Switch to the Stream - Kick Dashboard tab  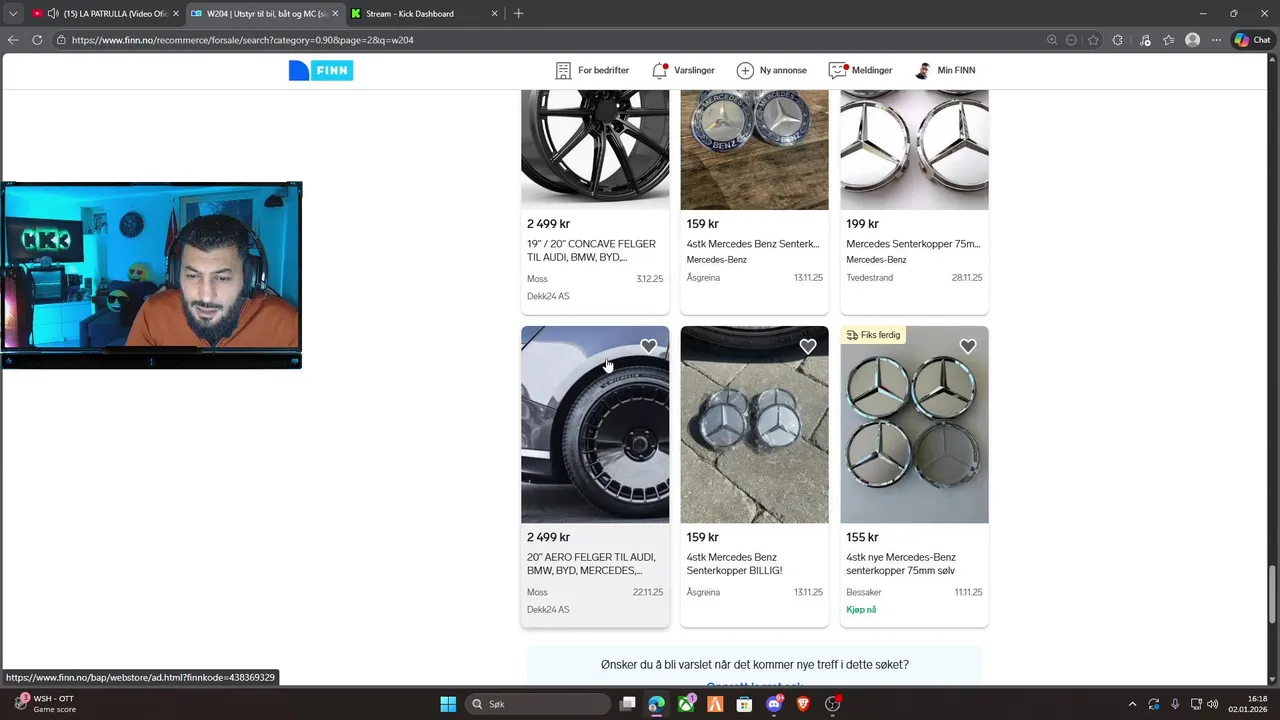tap(424, 14)
